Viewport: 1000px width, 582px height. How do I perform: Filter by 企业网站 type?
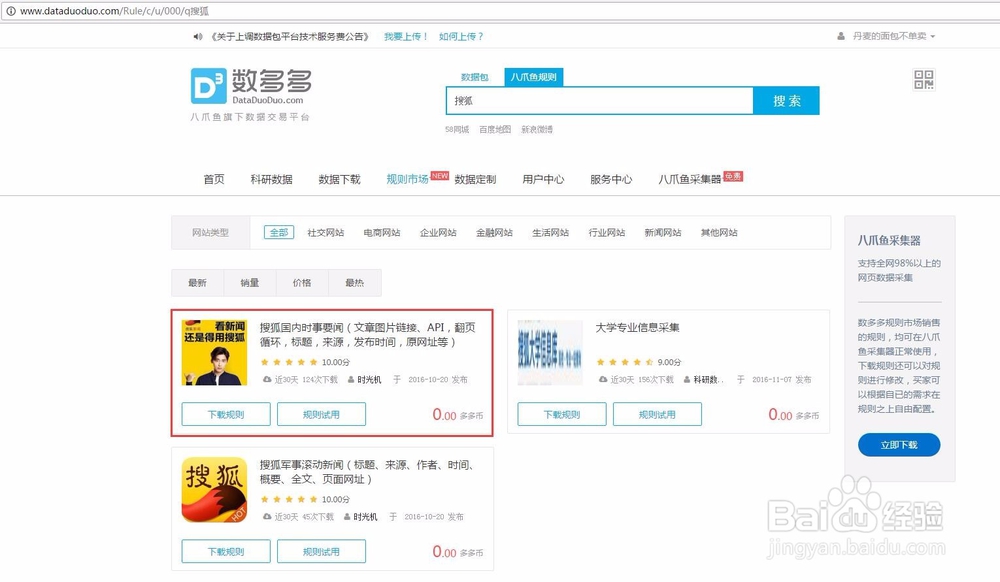point(438,233)
